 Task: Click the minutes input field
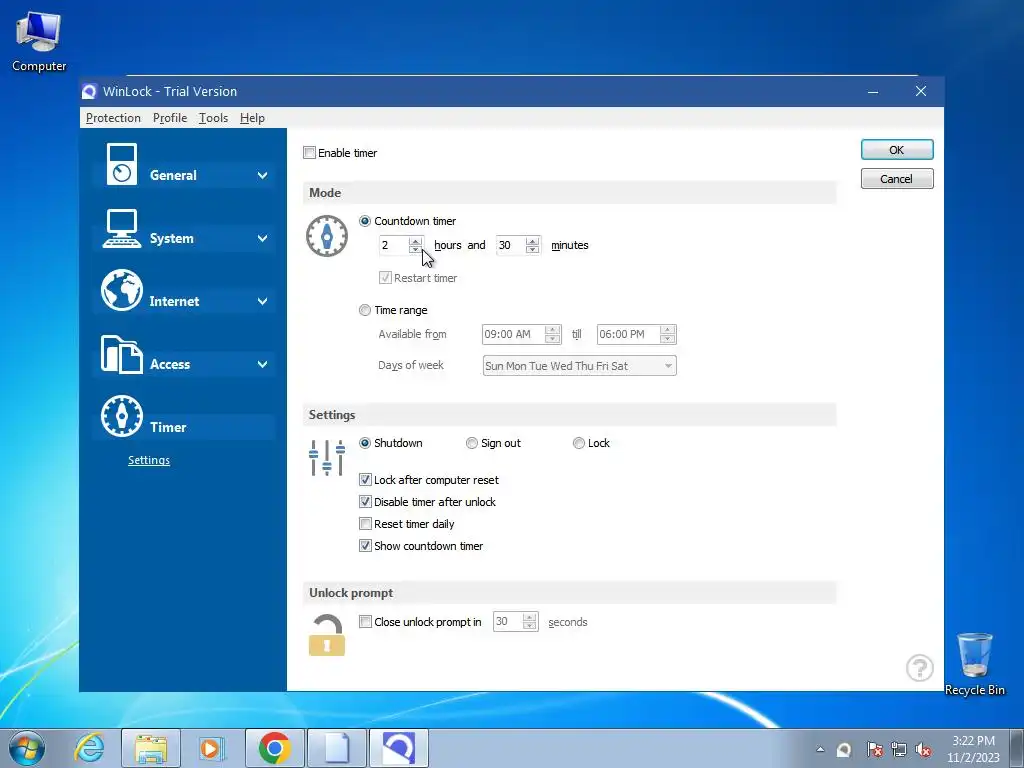click(x=511, y=246)
